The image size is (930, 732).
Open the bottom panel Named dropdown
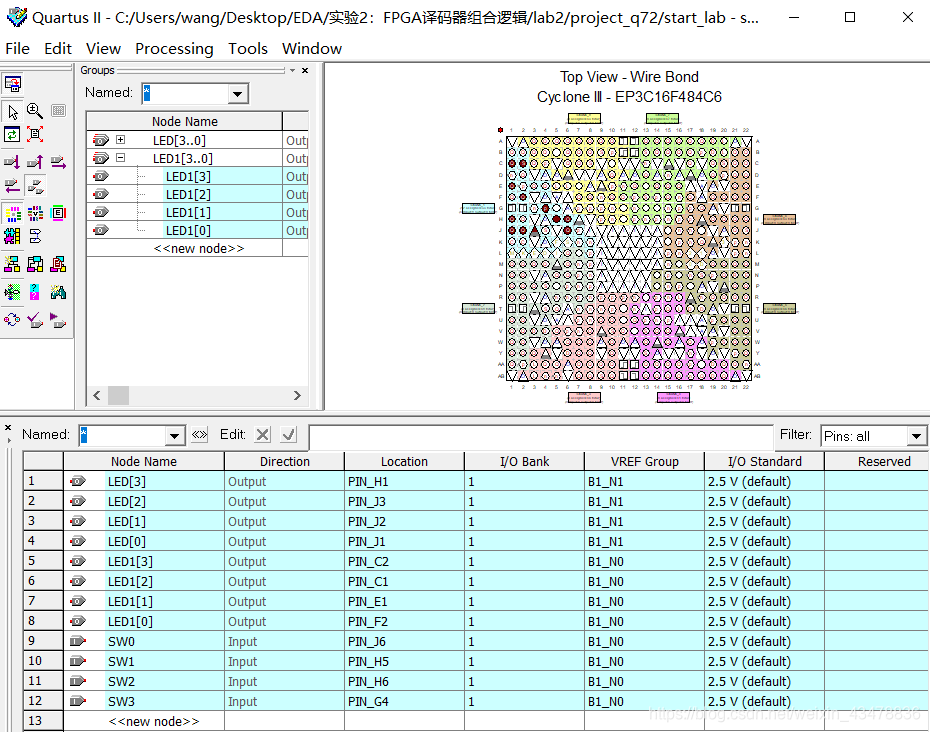(174, 436)
